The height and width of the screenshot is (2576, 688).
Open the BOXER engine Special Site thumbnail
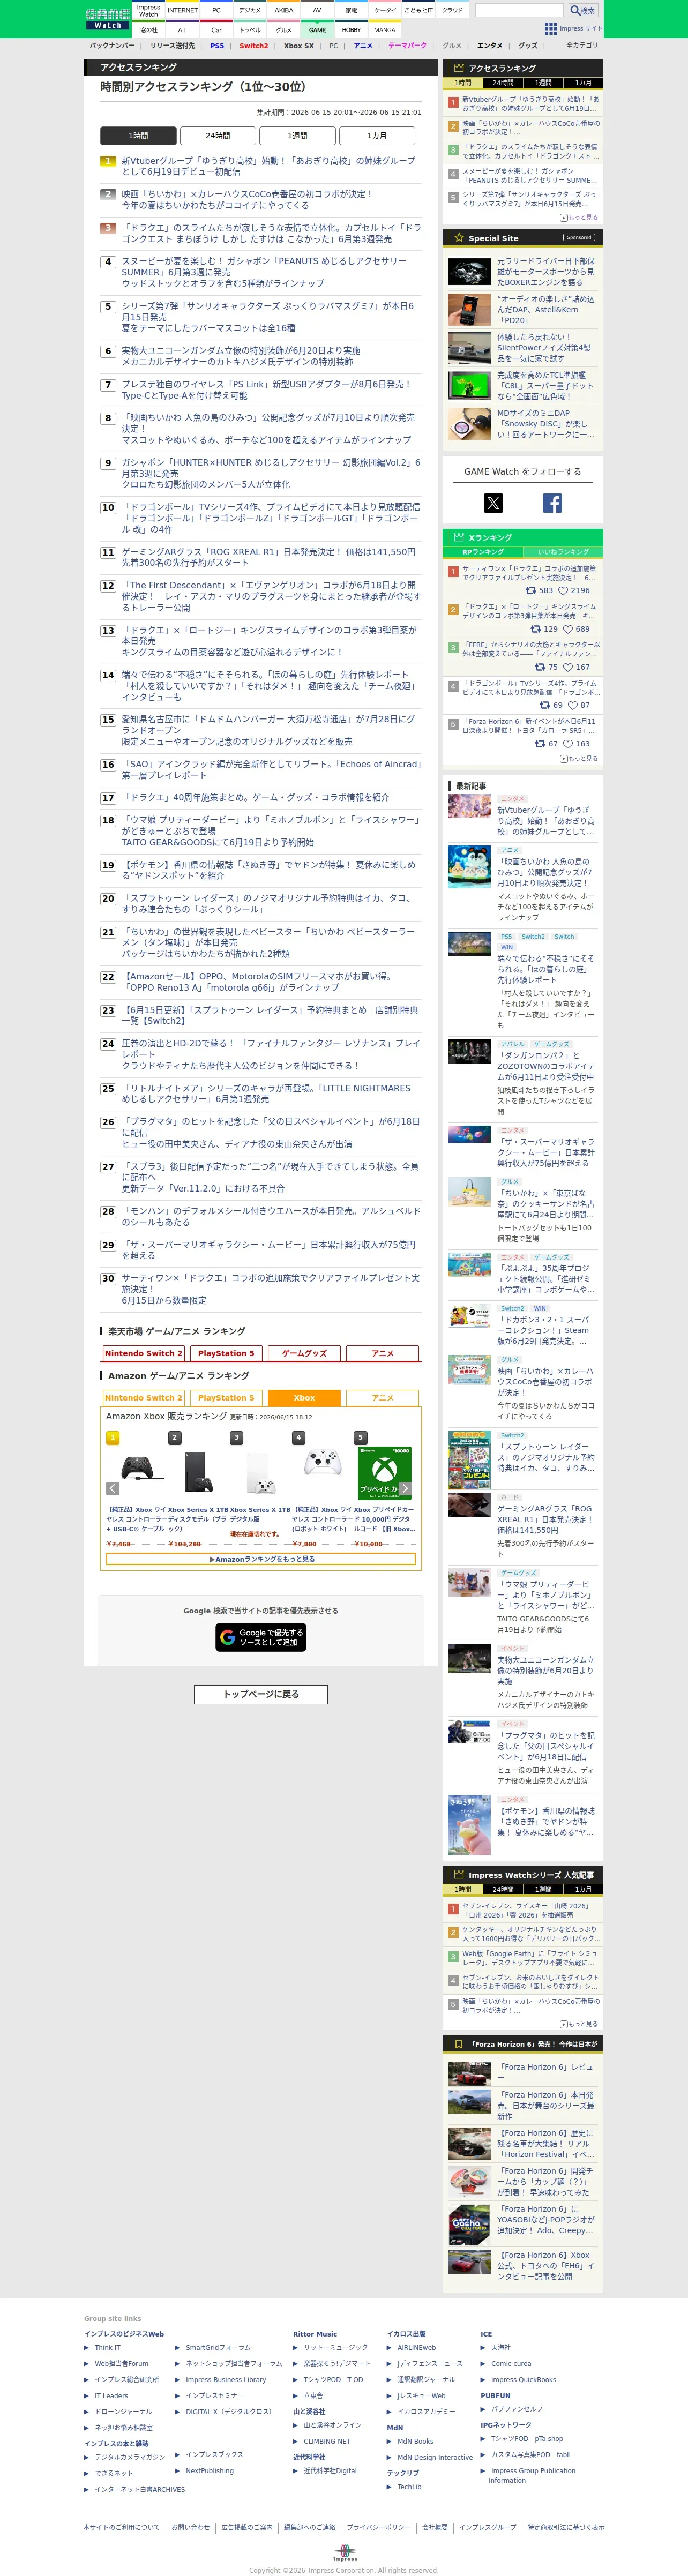(x=469, y=272)
